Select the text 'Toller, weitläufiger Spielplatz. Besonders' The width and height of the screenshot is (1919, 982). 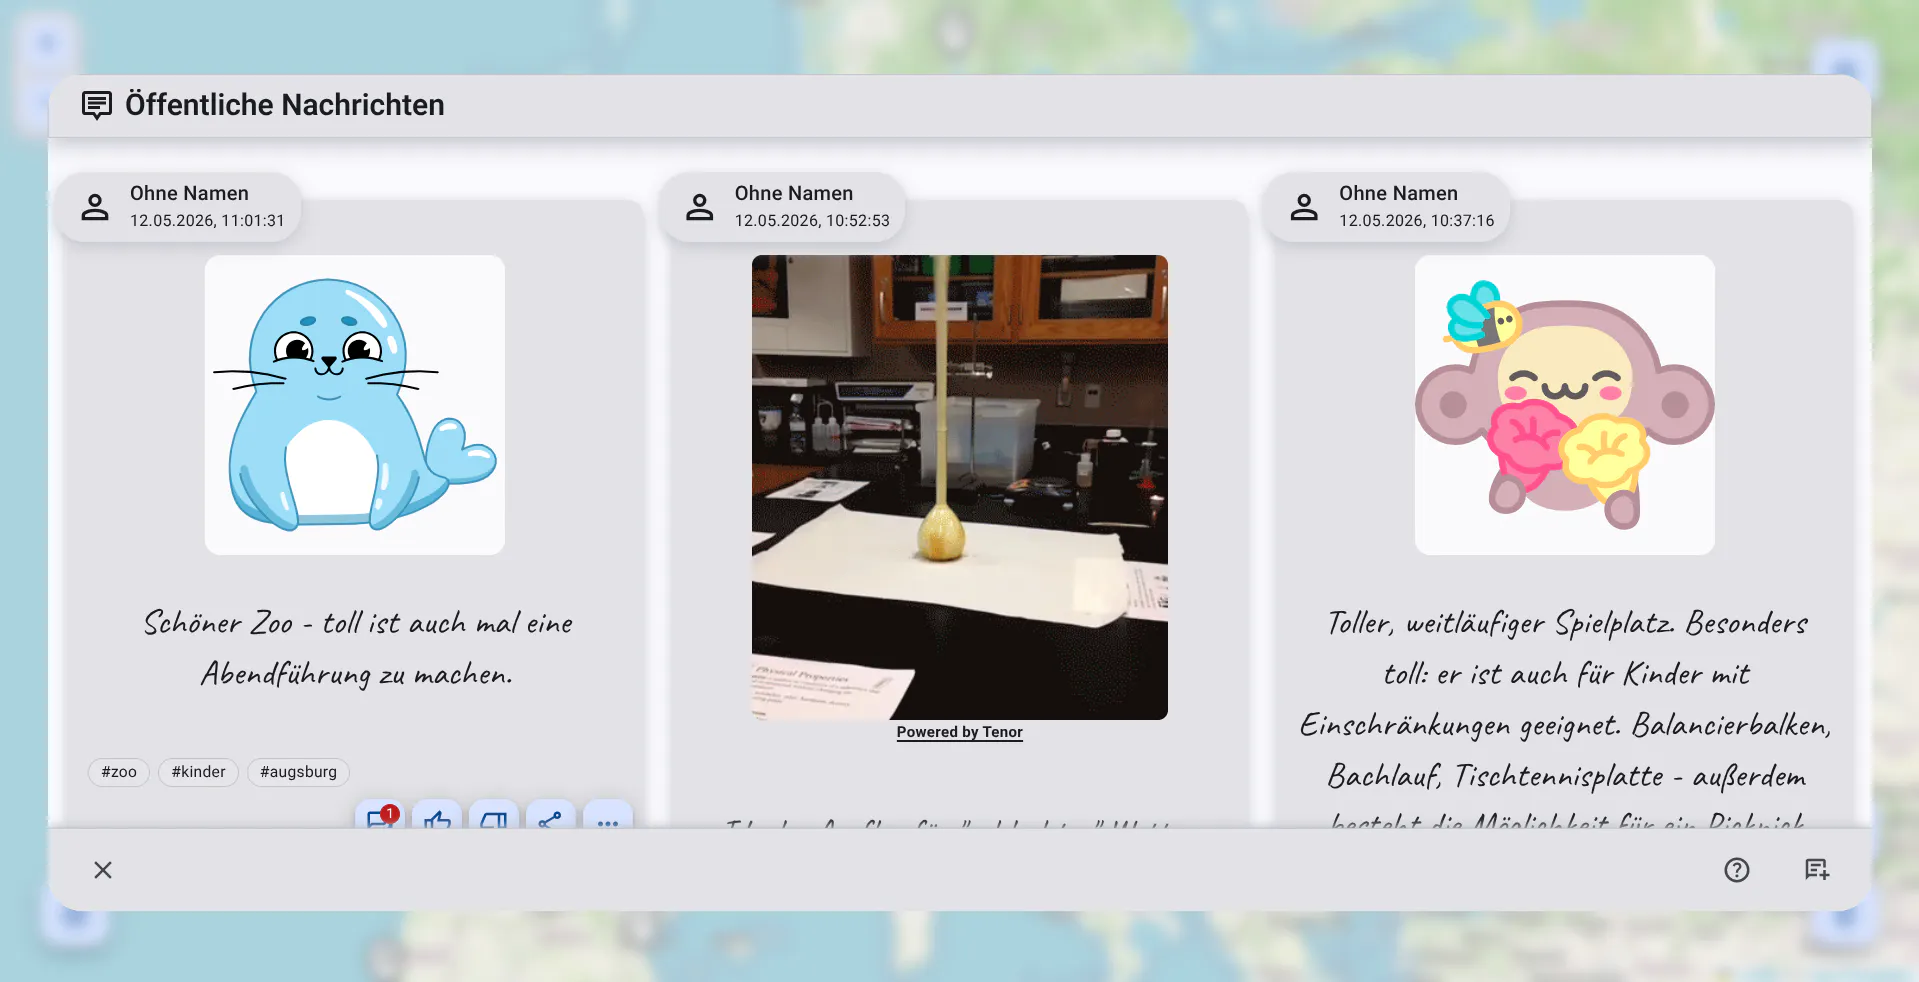(1567, 624)
